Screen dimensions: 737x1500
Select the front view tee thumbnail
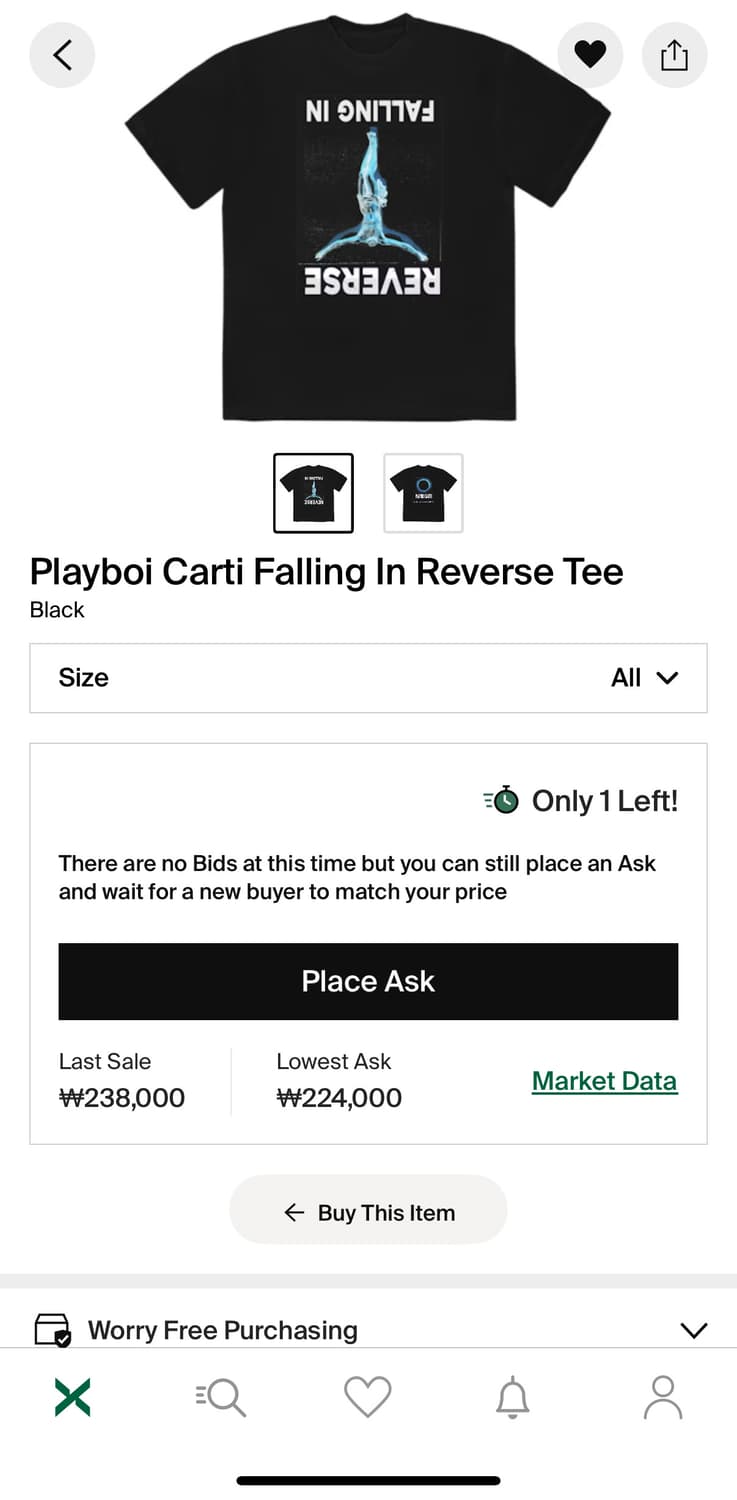point(313,493)
